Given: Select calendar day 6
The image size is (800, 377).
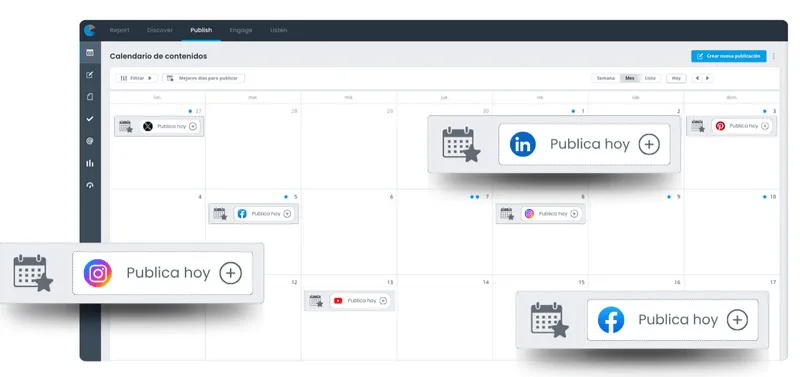Looking at the screenshot, I should [349, 233].
